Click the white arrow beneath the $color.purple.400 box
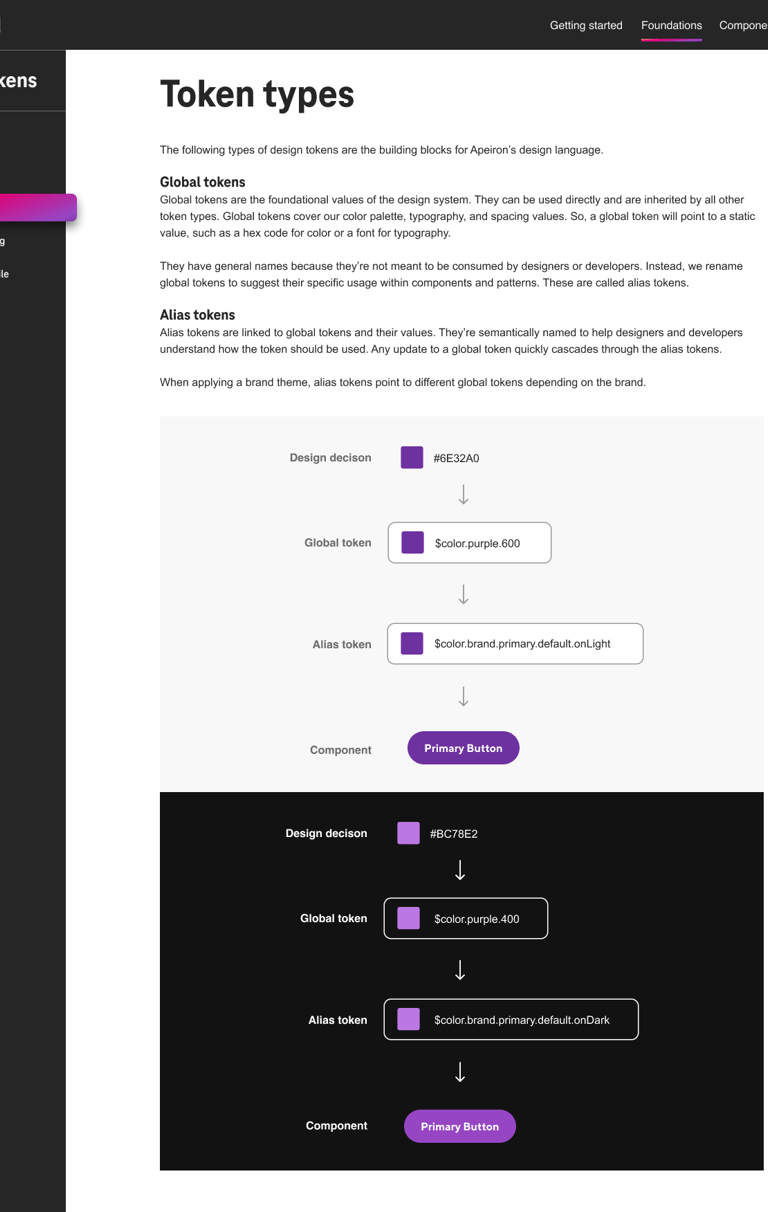This screenshot has height=1212, width=768. (460, 970)
